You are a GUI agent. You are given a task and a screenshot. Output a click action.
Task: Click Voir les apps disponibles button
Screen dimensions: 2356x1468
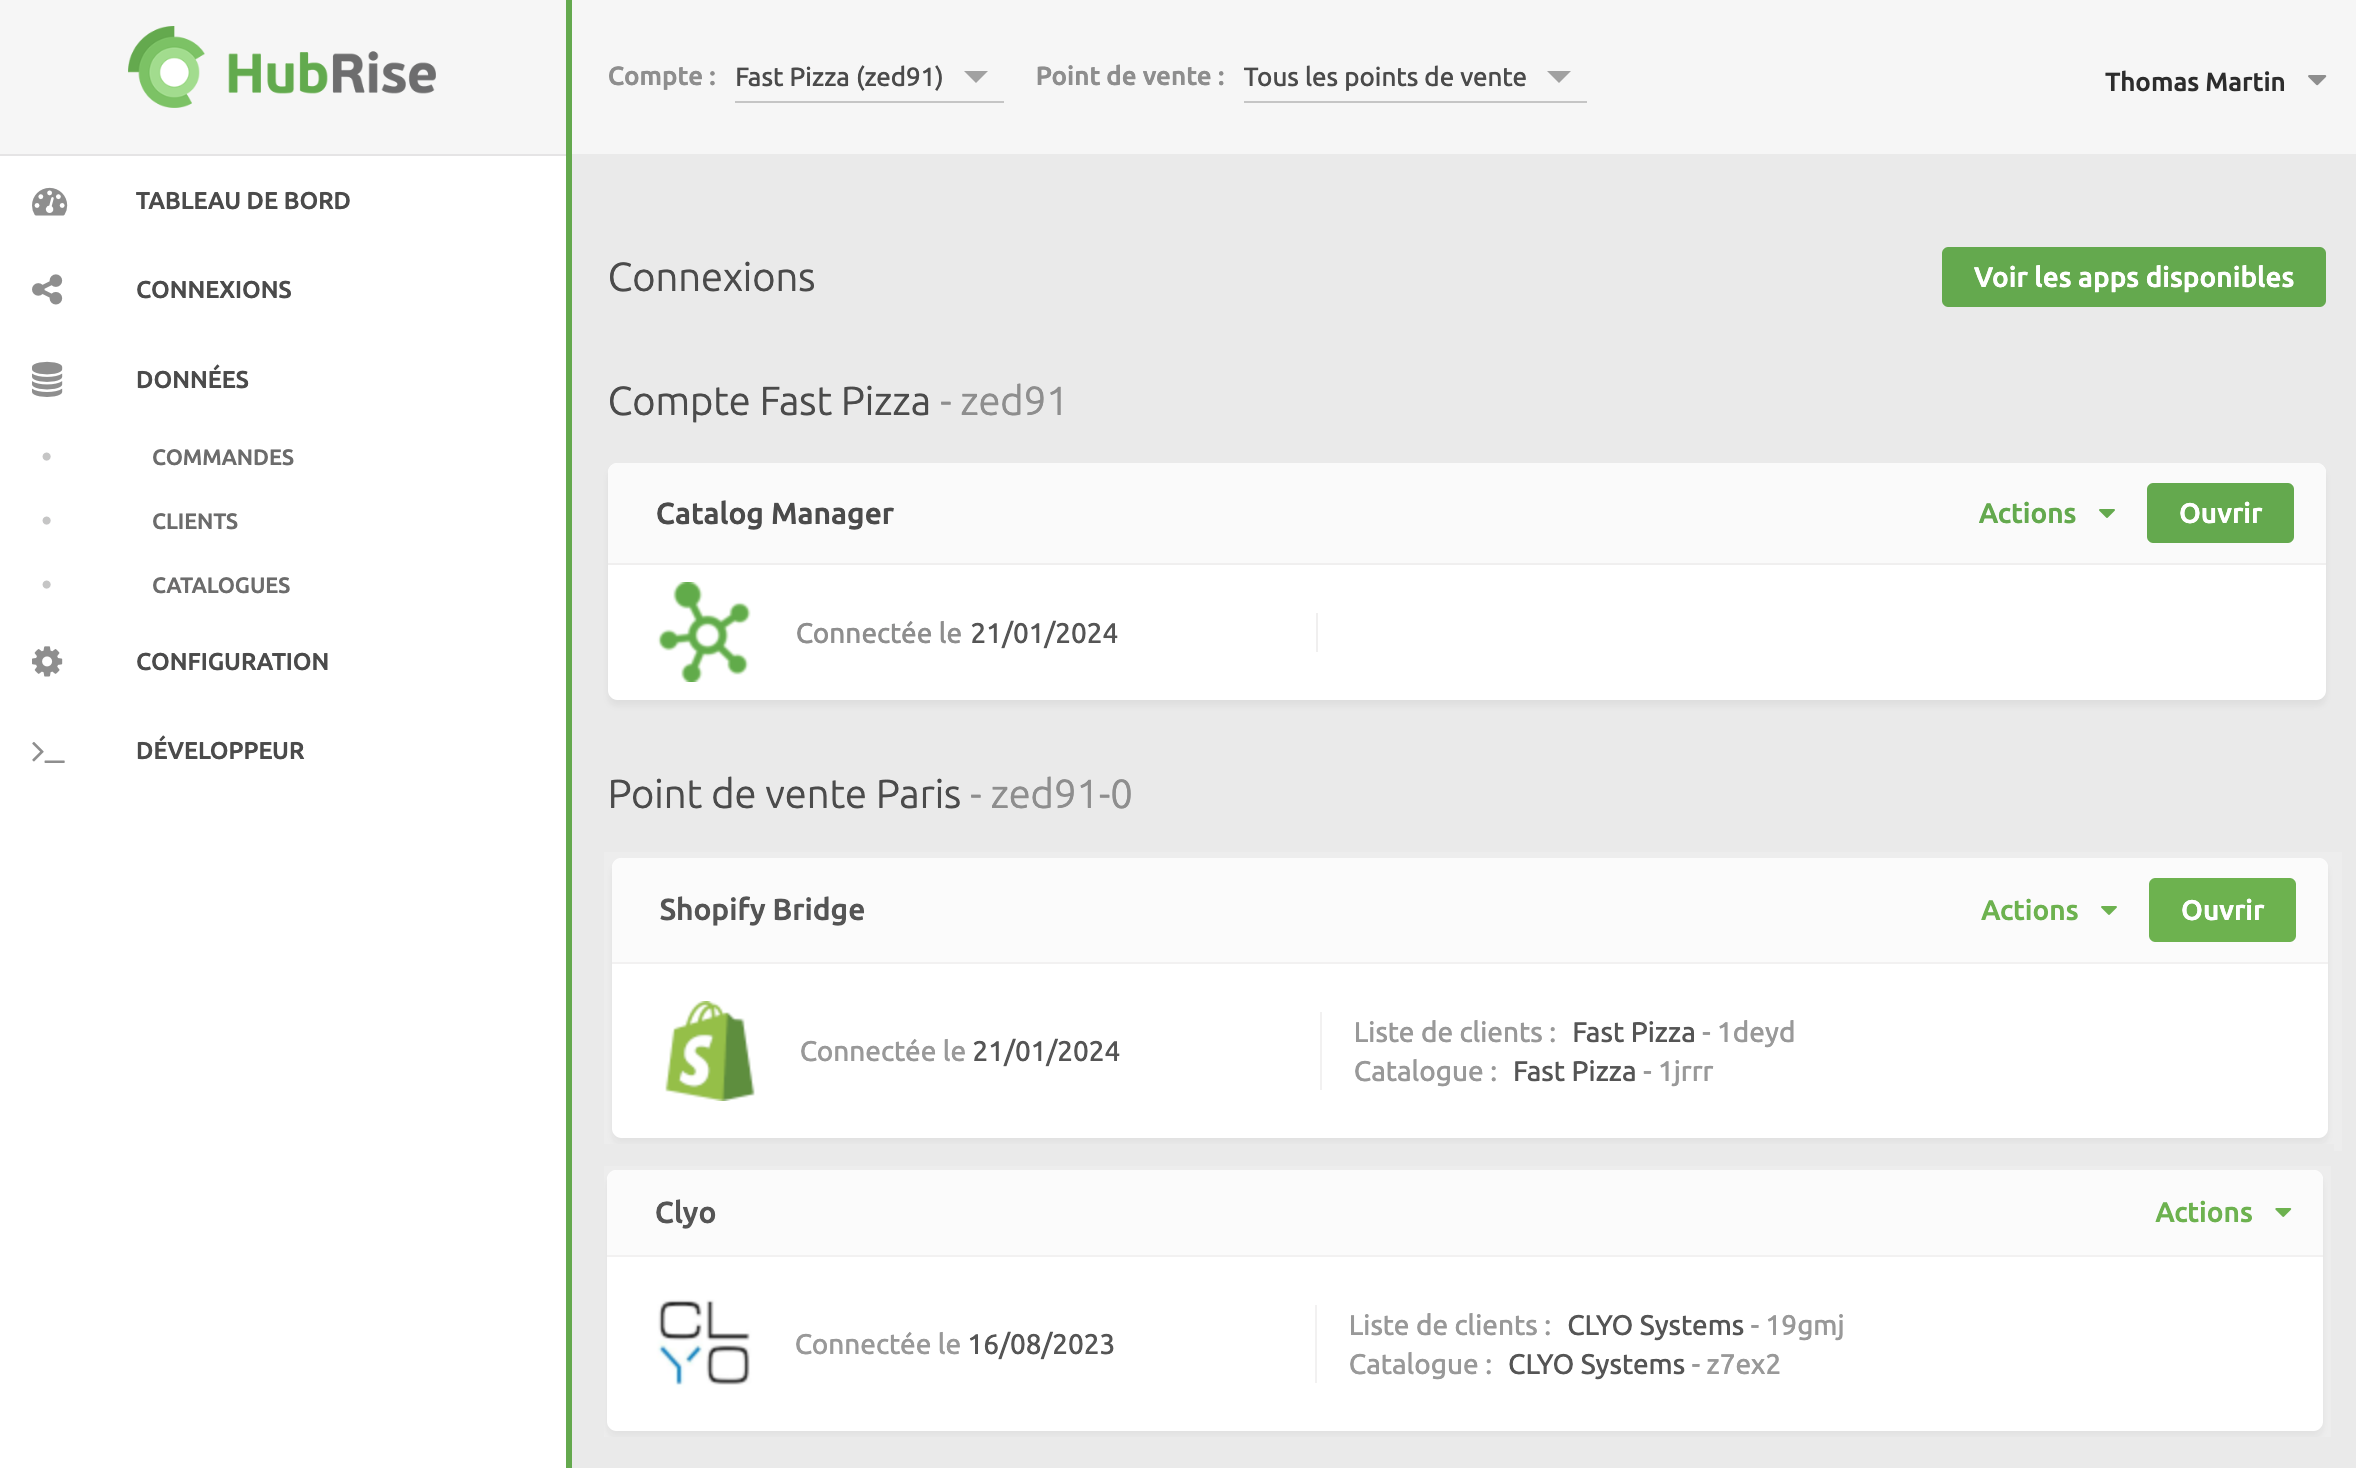coord(2133,277)
